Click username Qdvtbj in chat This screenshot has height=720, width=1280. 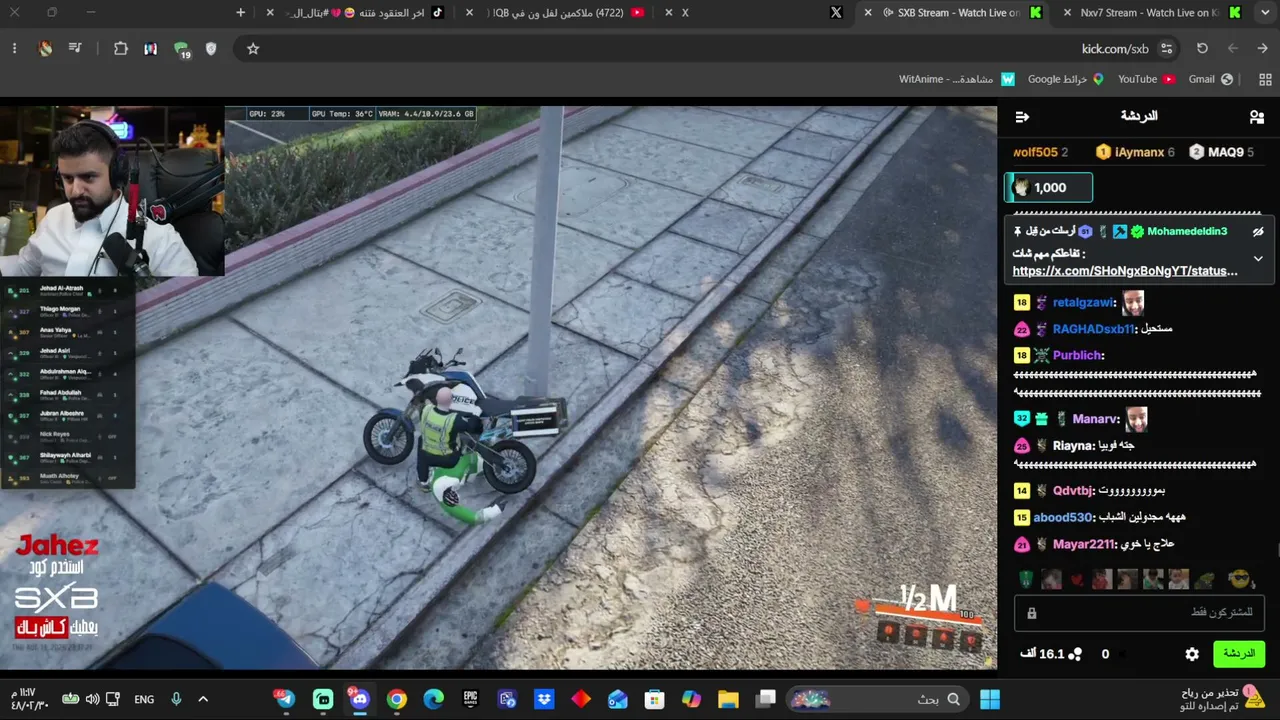pos(1073,491)
